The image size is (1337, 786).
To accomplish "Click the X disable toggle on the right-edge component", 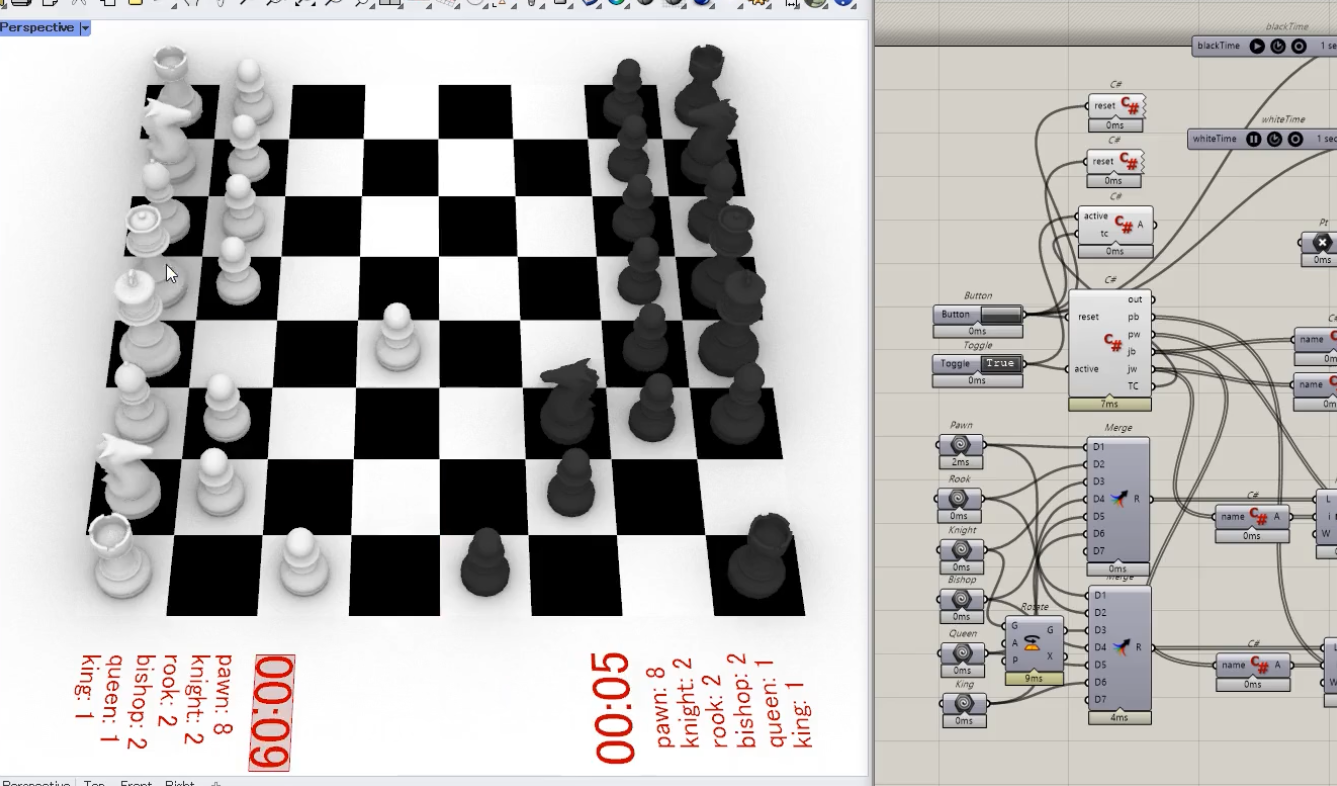I will point(1322,242).
